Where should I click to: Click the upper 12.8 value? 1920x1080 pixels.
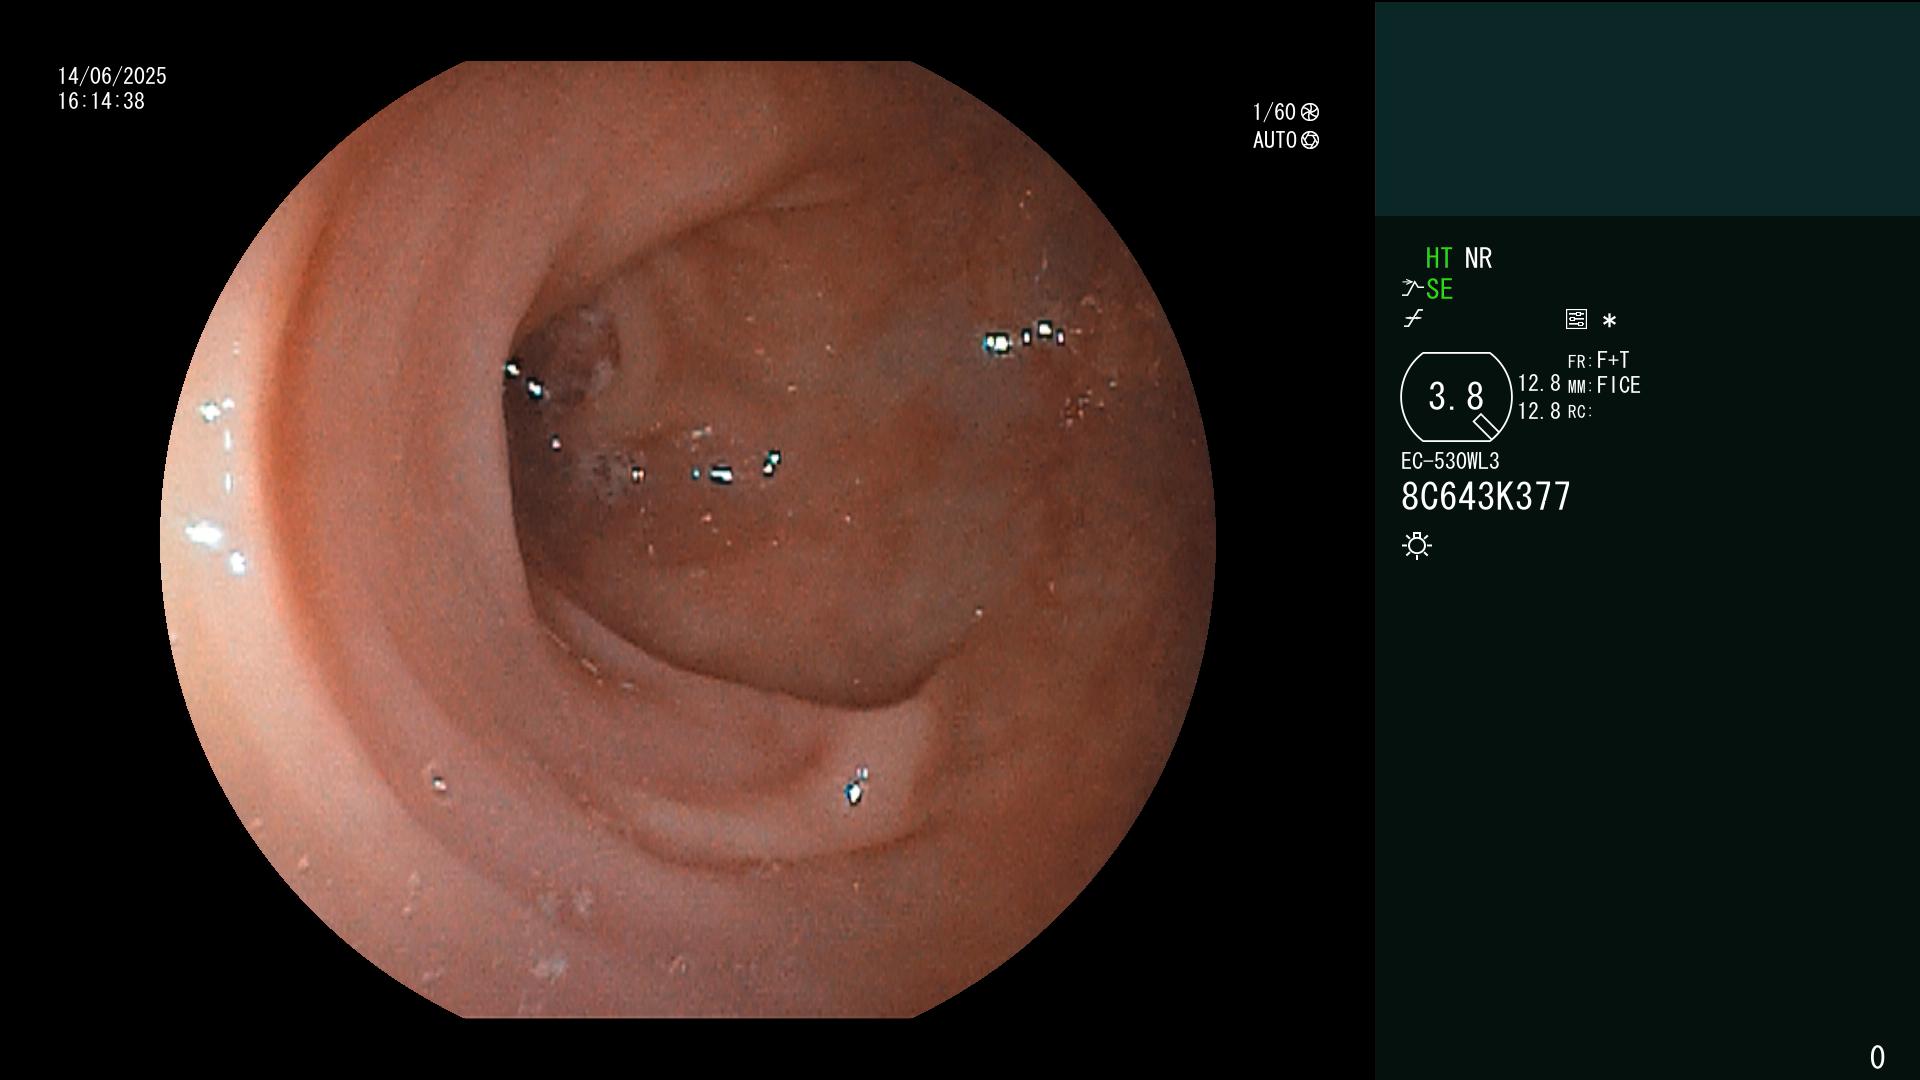pos(1539,384)
